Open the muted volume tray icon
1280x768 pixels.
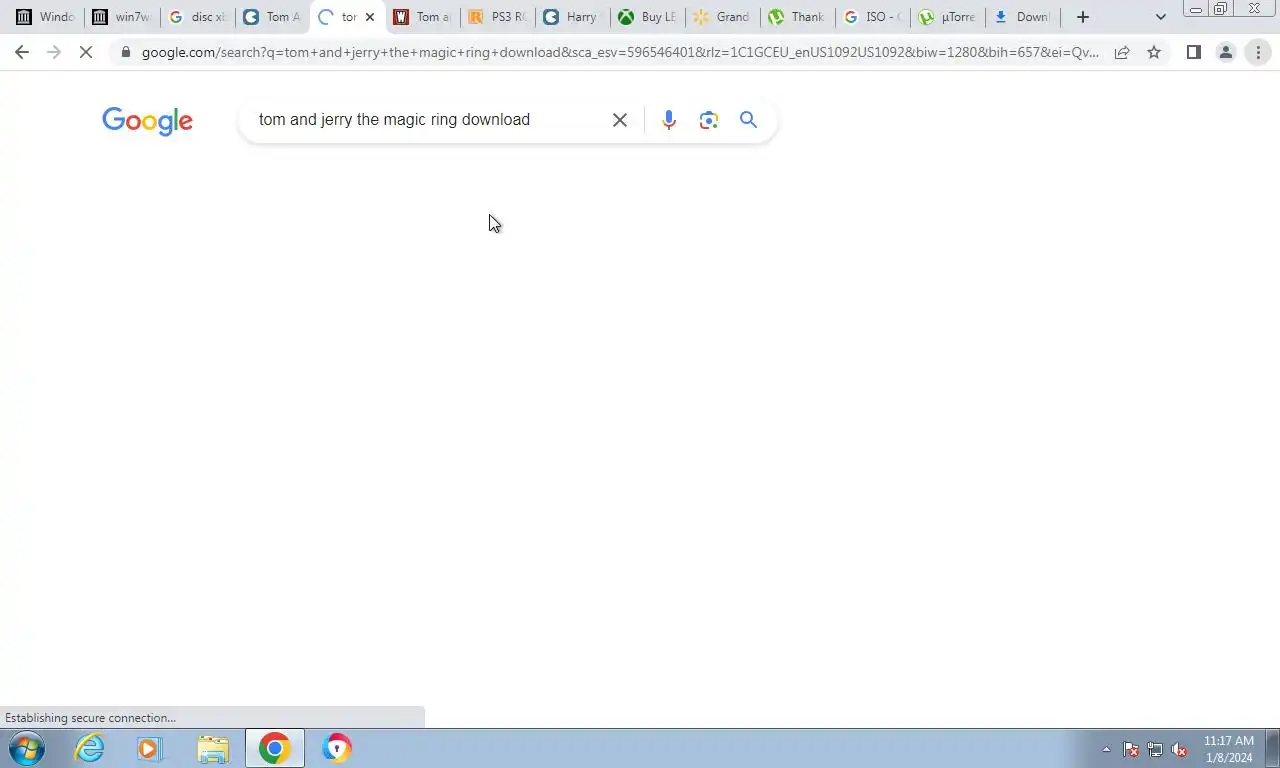coord(1180,749)
